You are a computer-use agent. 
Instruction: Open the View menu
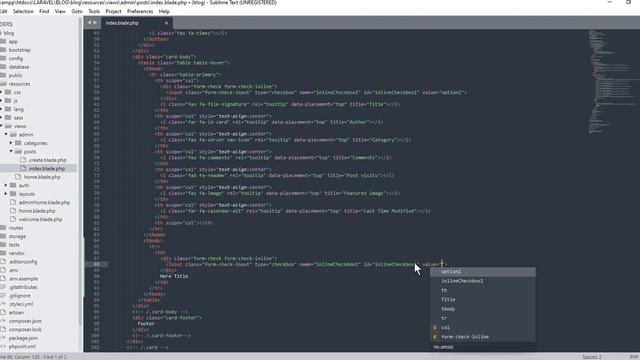pos(60,11)
